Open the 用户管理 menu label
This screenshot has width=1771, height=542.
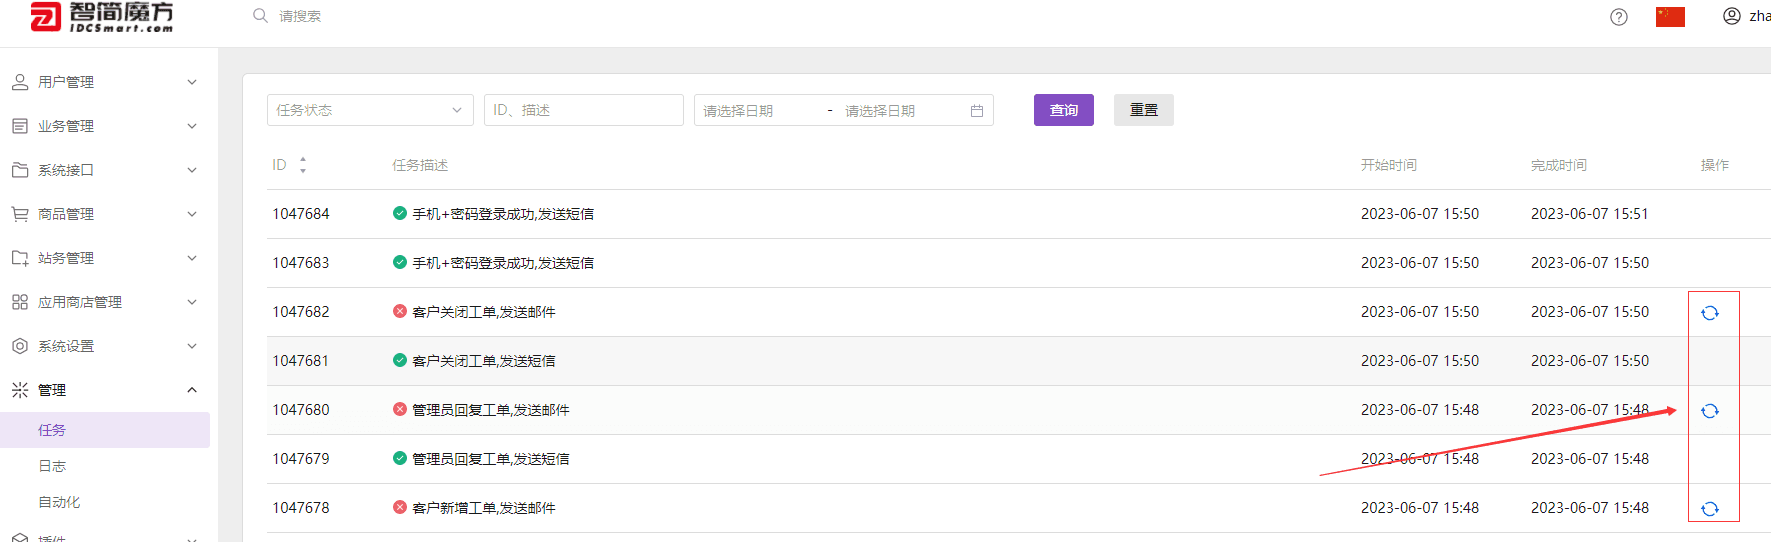coord(66,82)
